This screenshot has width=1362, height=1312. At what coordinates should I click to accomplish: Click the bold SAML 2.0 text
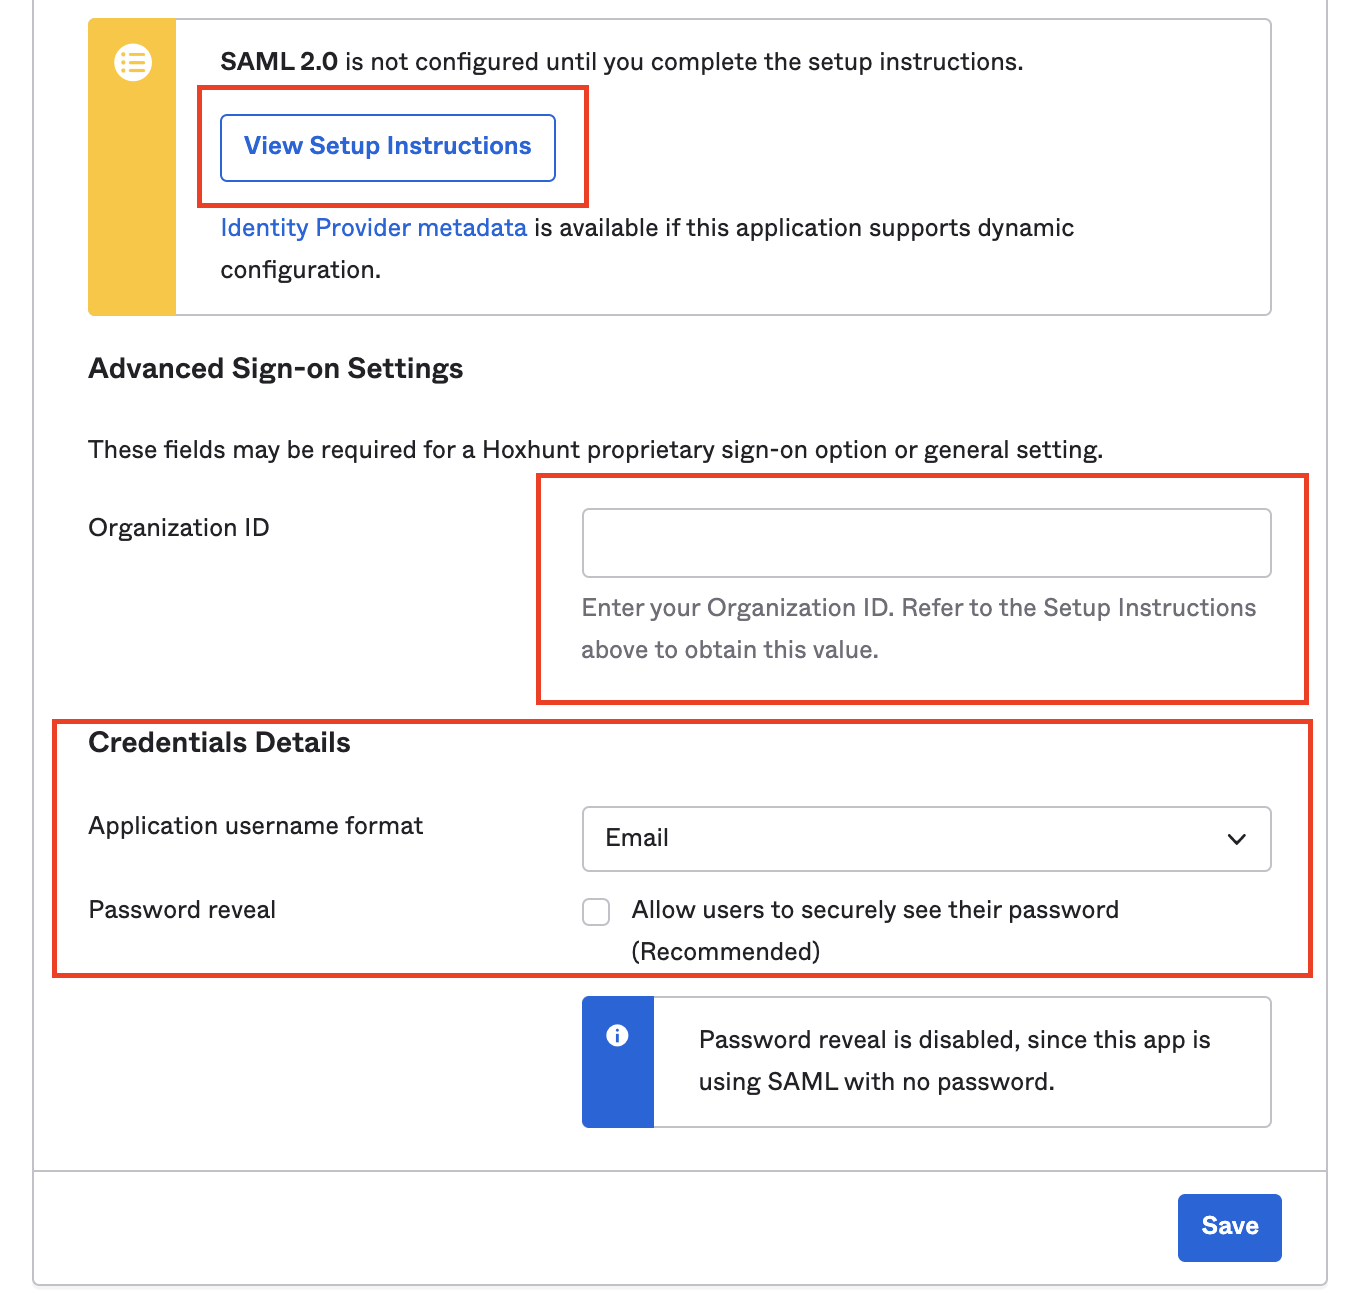click(279, 62)
